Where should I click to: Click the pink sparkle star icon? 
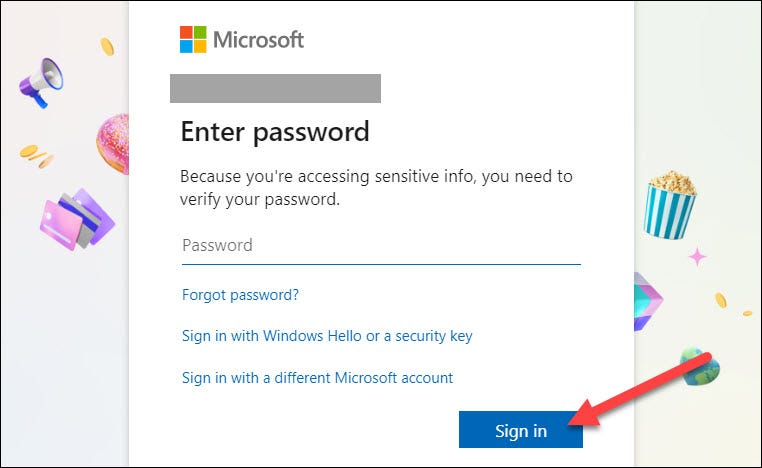[x=697, y=257]
